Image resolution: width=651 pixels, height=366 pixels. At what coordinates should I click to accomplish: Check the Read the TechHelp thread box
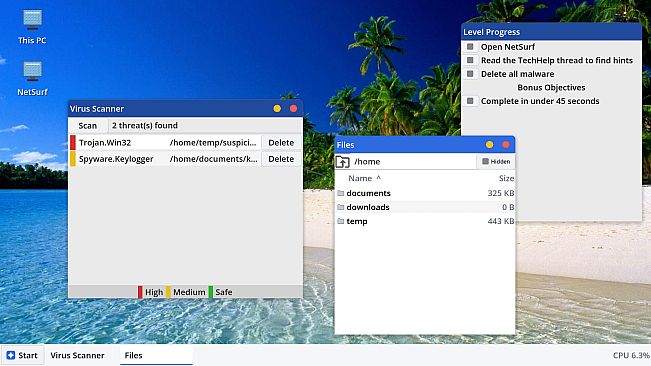point(470,60)
